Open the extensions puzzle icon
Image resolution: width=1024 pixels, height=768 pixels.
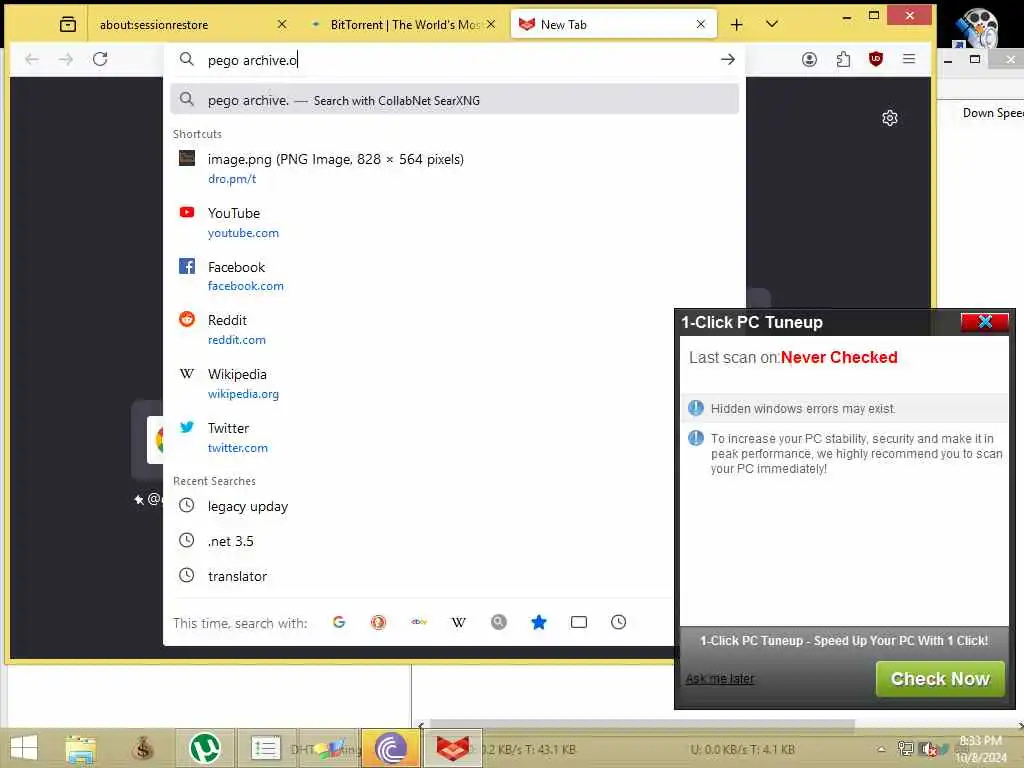click(843, 59)
